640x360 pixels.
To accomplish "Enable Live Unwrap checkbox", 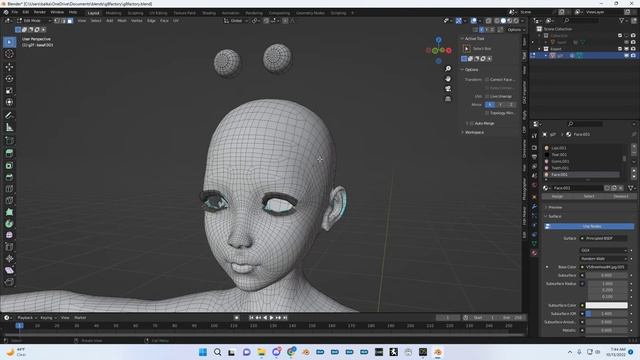I will (487, 96).
